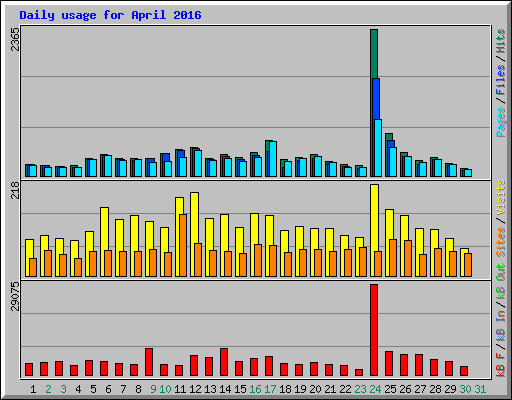This screenshot has height=400, width=512.
Task: Click day label 25 on the x-axis
Action: pyautogui.click(x=390, y=389)
